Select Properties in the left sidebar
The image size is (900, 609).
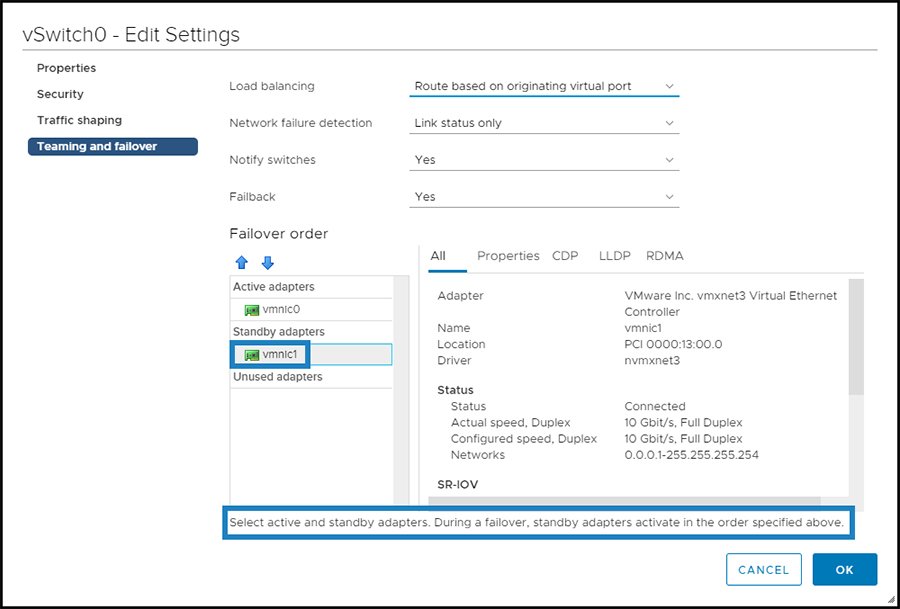[x=66, y=68]
